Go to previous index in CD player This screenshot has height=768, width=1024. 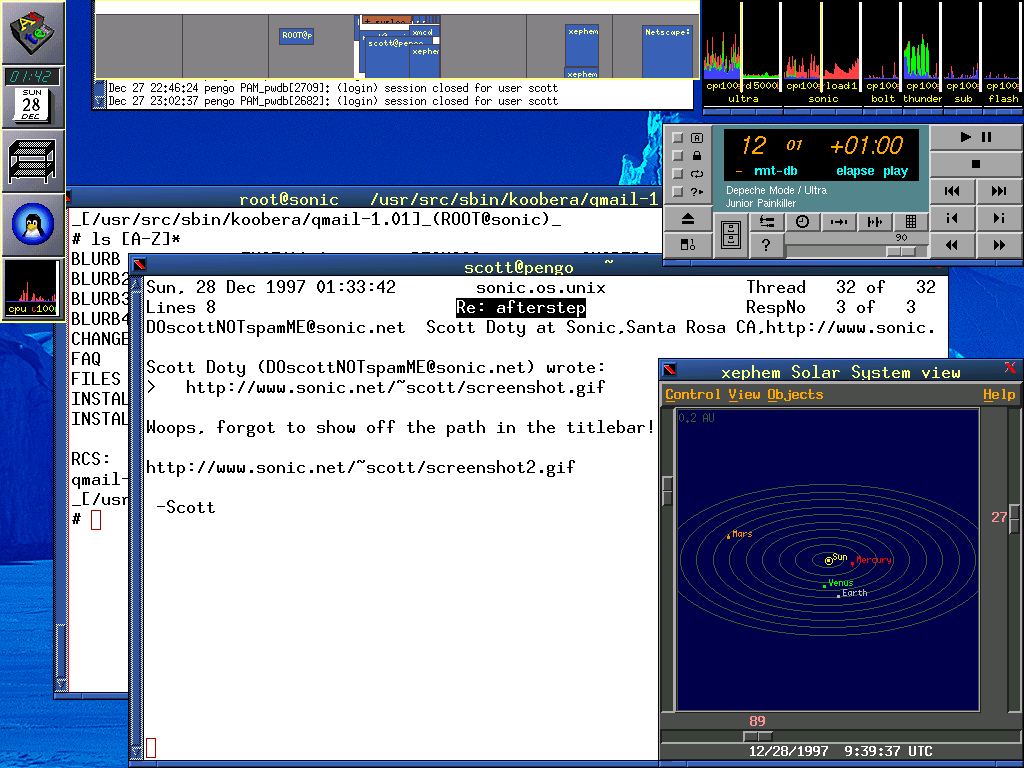pyautogui.click(x=952, y=218)
